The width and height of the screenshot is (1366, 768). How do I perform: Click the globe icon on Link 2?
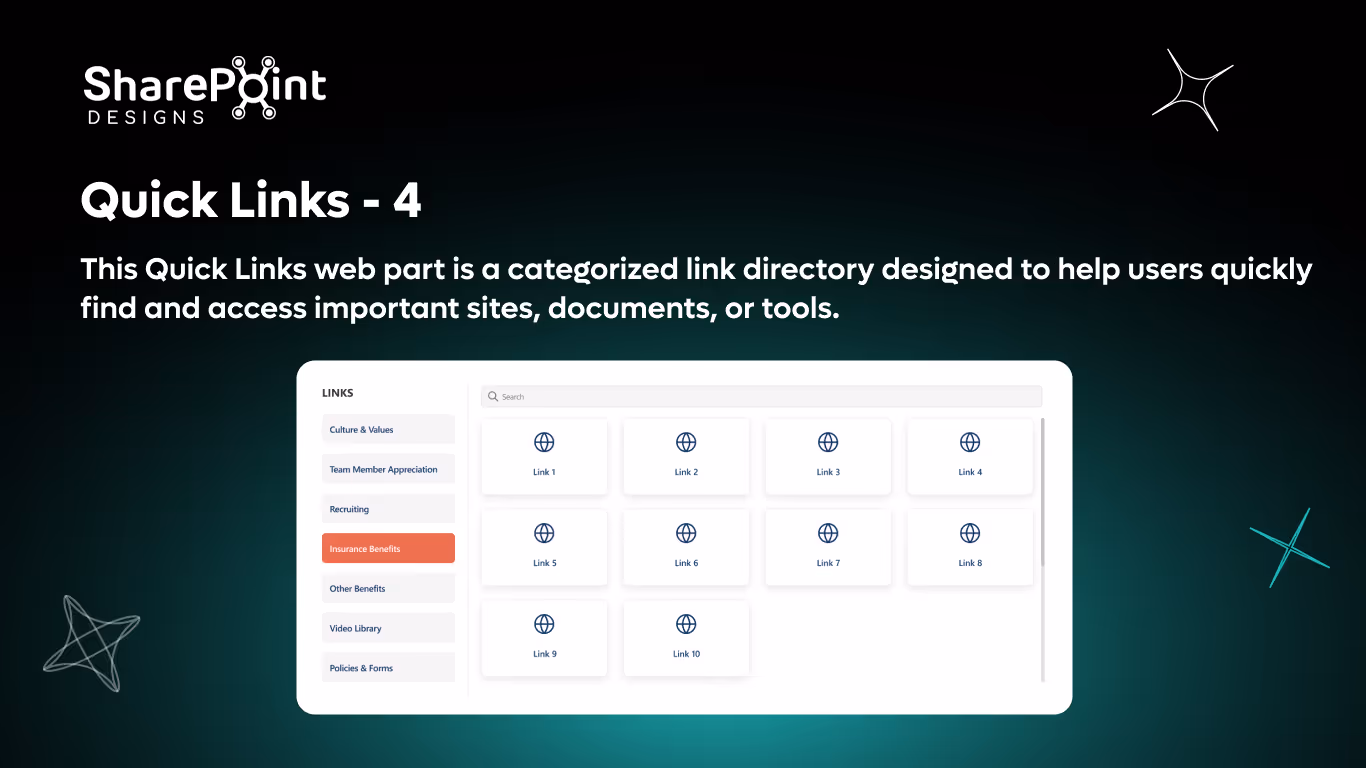coord(686,441)
